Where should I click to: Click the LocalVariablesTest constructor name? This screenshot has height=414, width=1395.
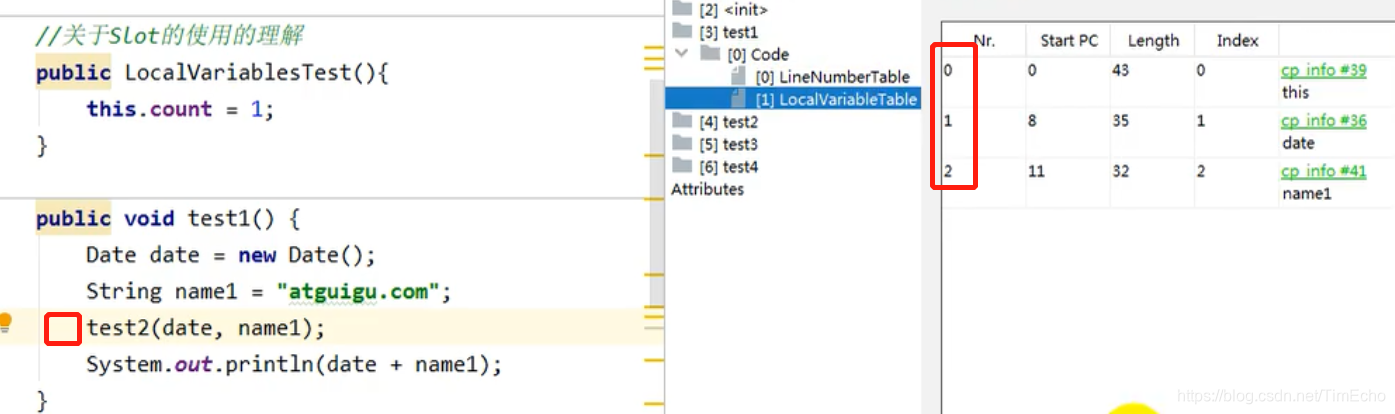coord(238,72)
